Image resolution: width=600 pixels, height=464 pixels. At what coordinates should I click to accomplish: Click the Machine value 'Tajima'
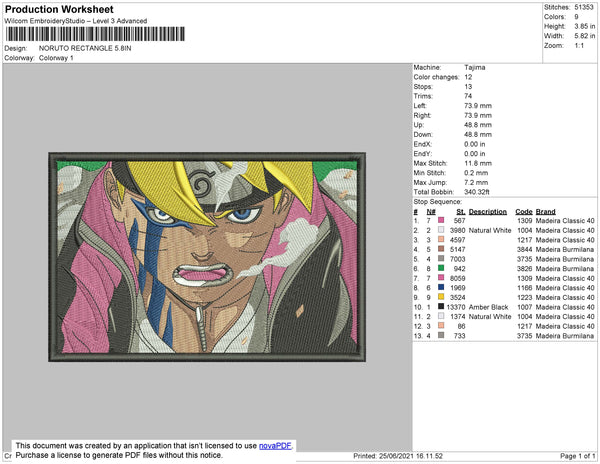pos(475,67)
